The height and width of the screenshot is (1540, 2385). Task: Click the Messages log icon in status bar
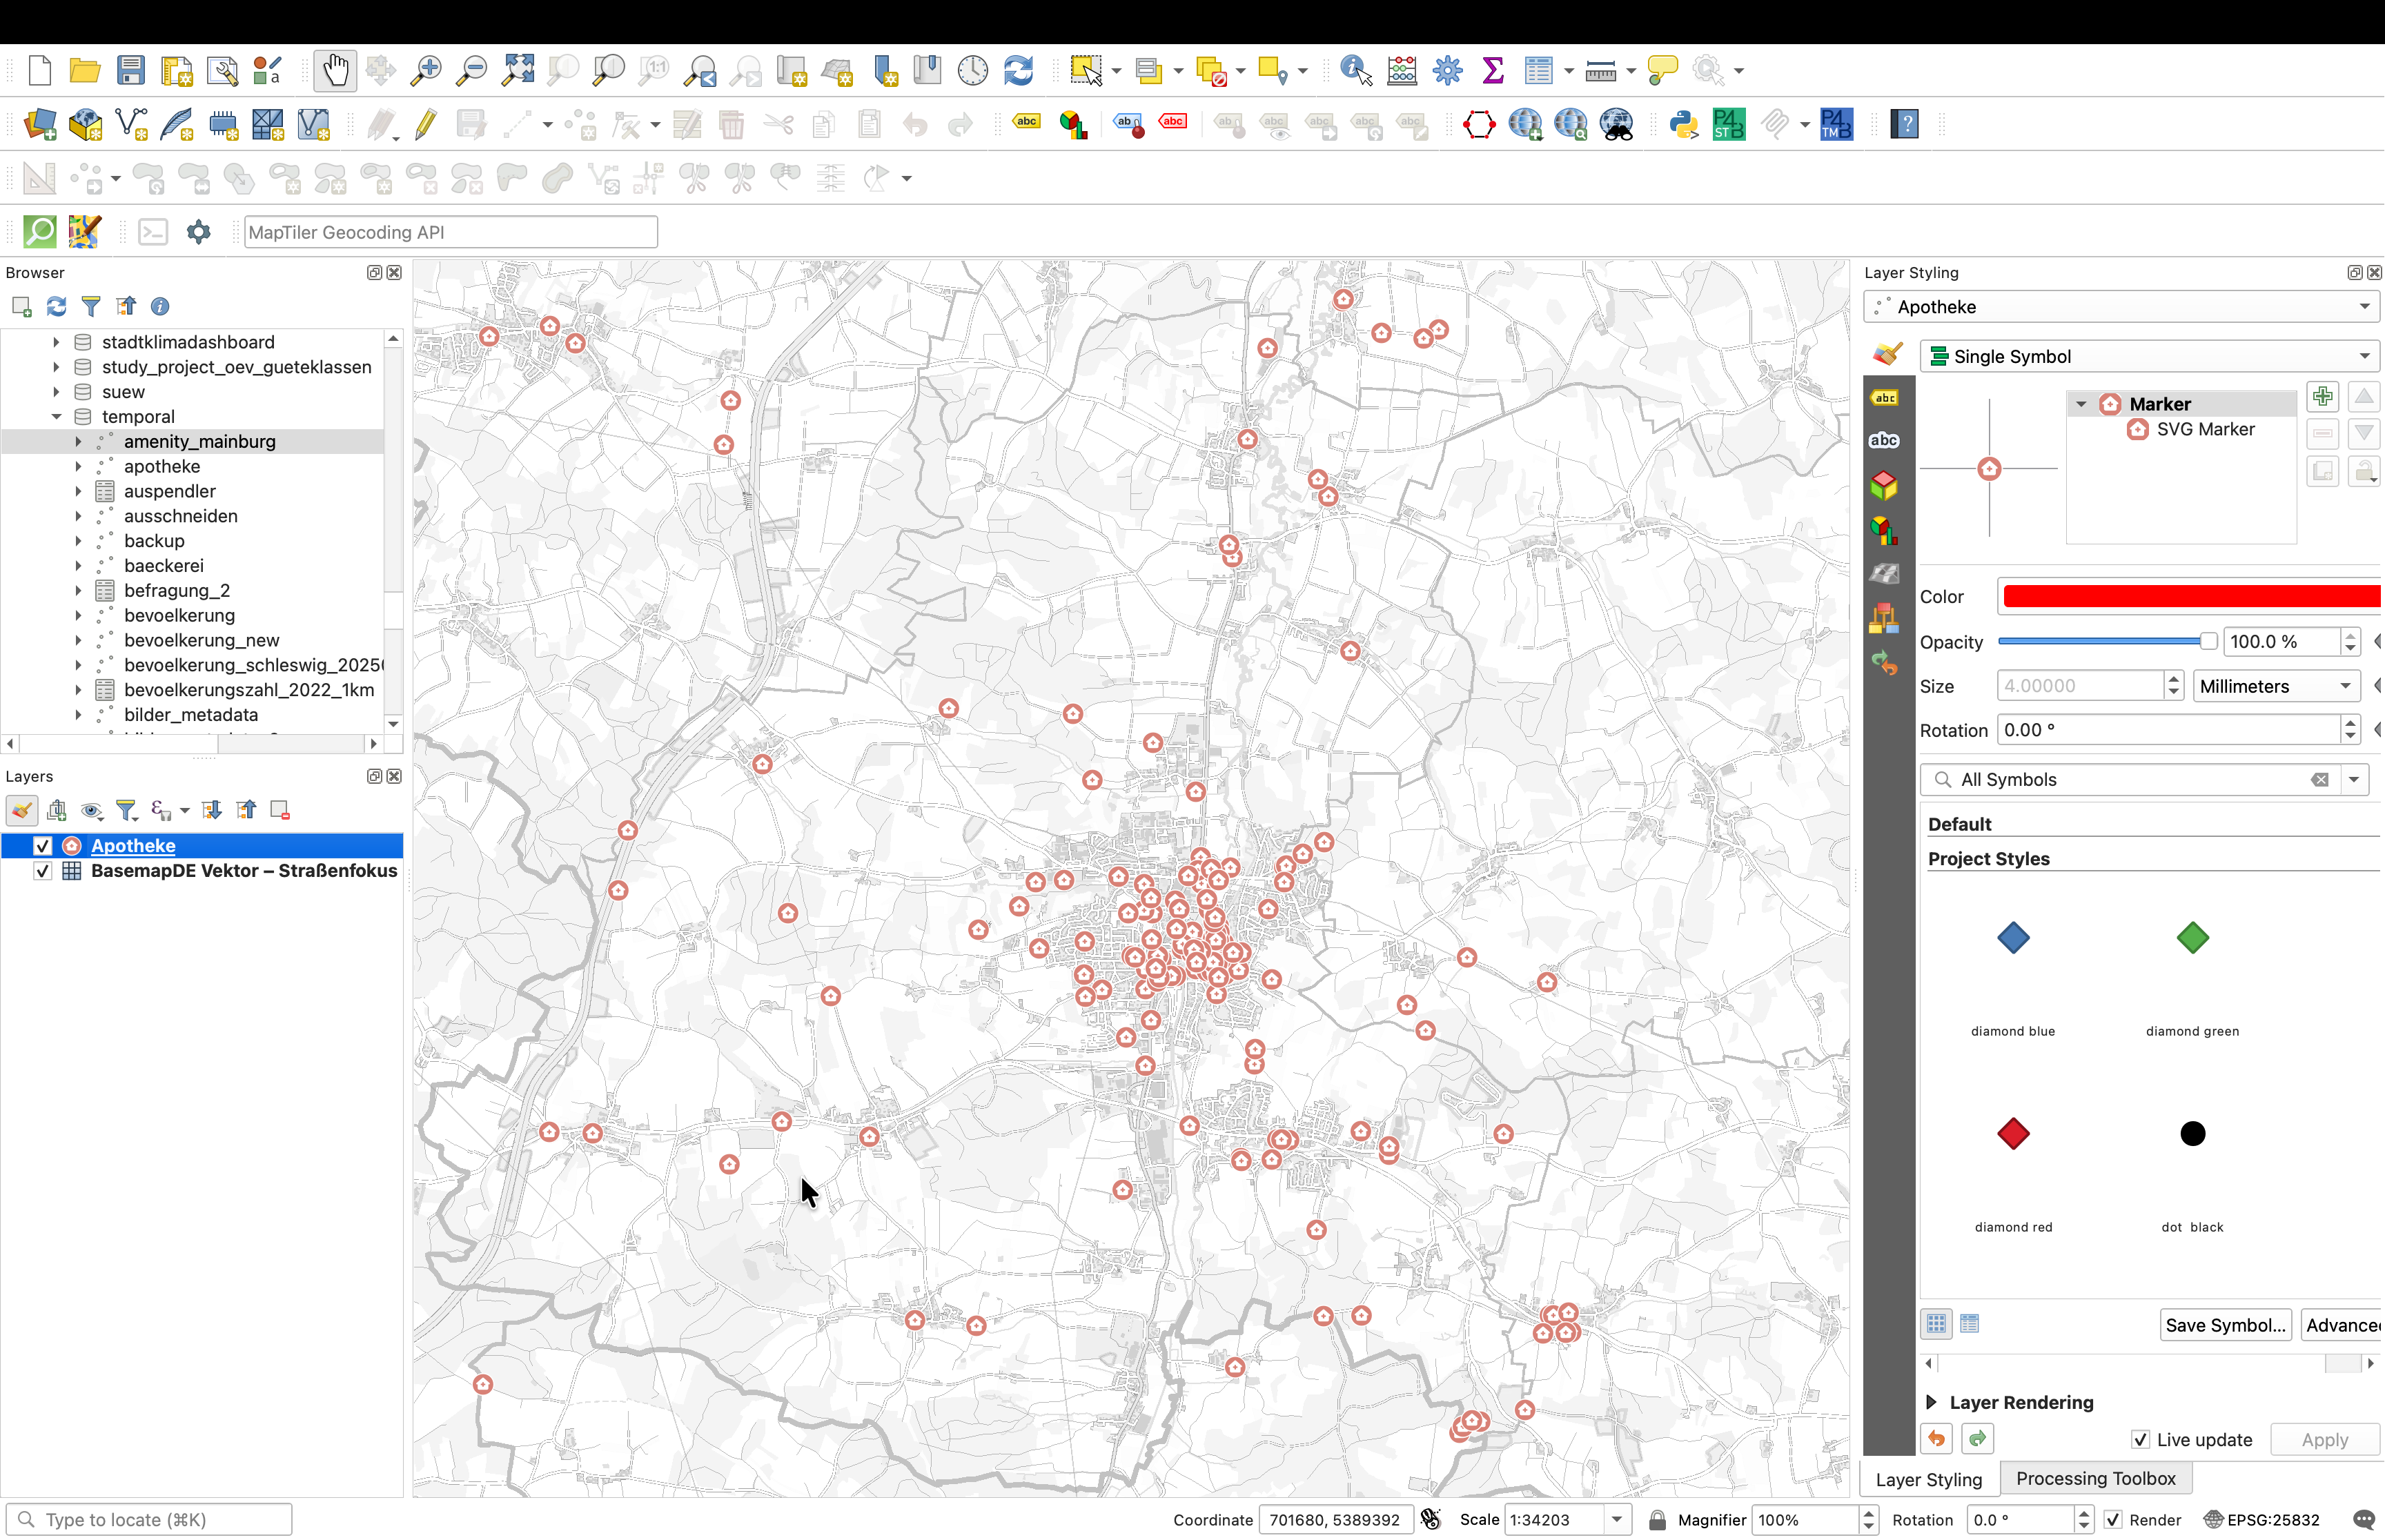[2364, 1519]
